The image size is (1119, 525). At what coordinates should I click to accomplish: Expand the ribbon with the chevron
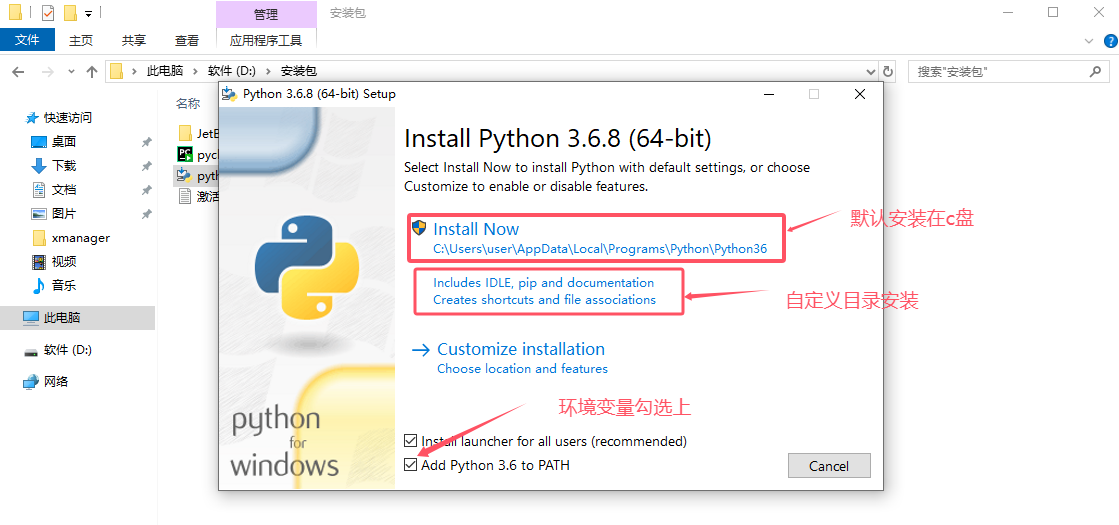tap(1088, 41)
